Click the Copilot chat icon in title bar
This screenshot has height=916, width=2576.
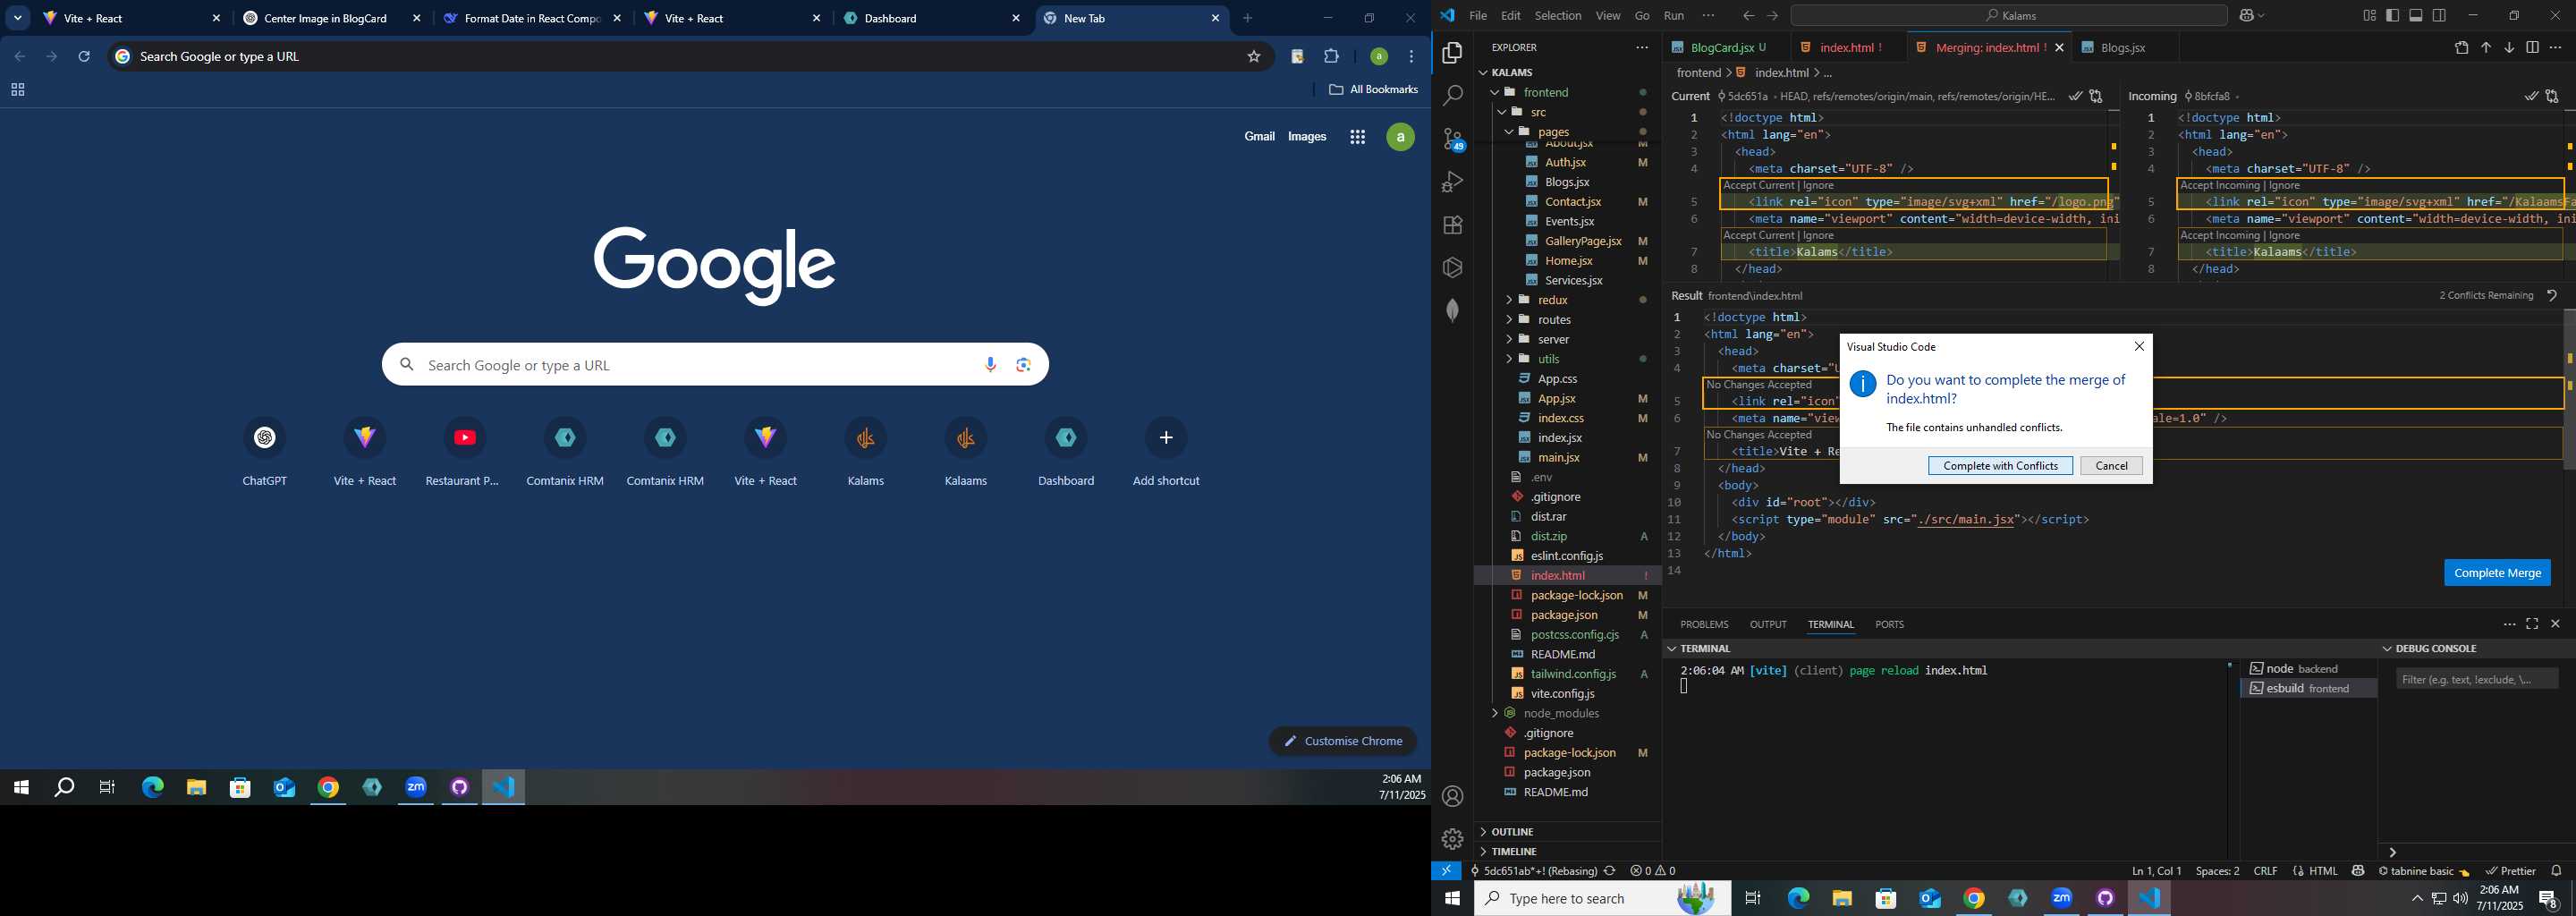2248,15
